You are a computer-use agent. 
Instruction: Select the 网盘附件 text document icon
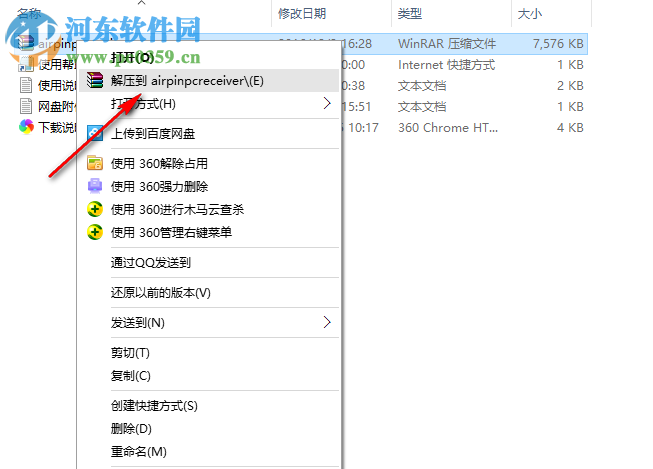click(26, 106)
